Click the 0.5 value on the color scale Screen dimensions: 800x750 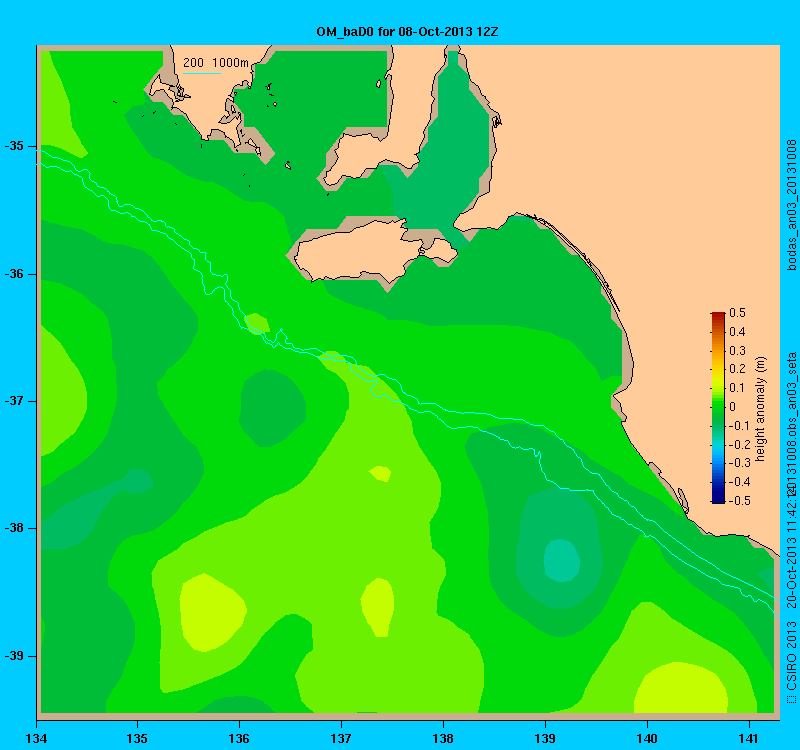click(x=737, y=313)
